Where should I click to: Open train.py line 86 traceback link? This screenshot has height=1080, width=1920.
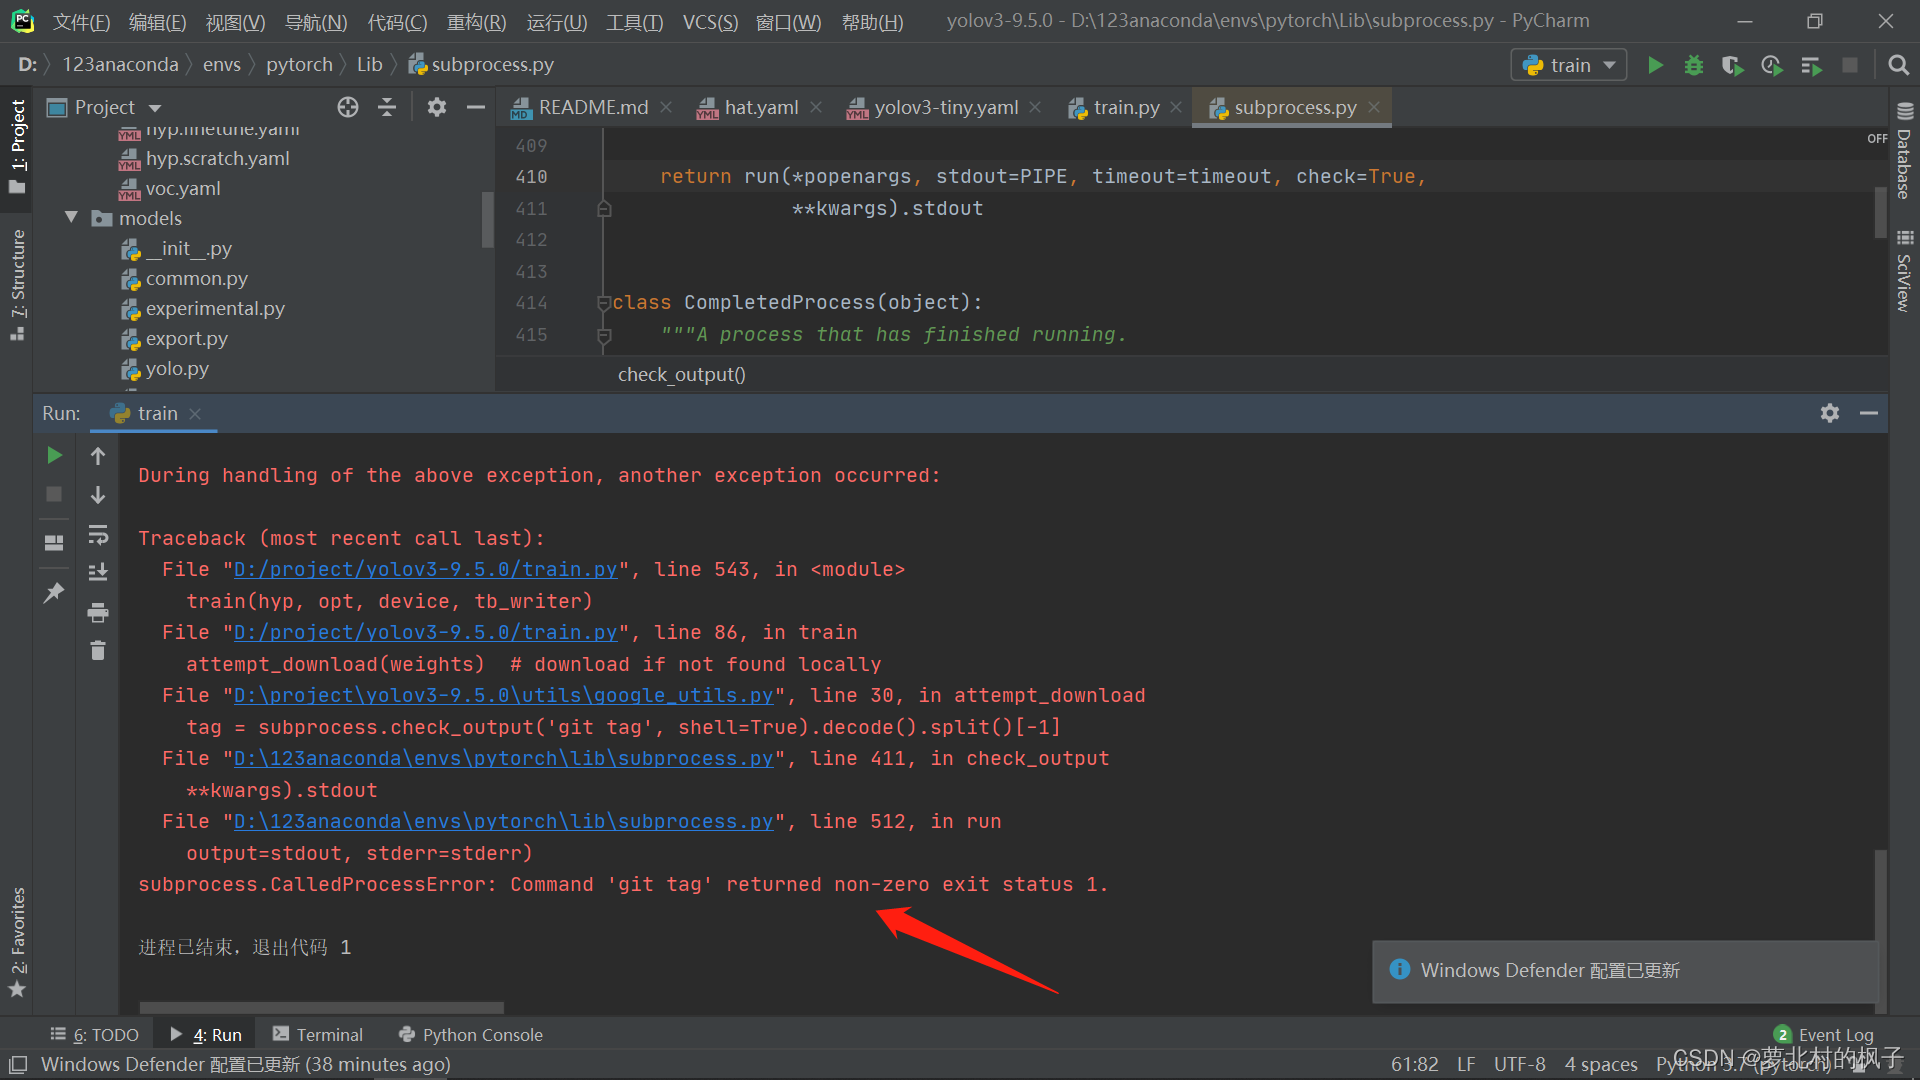(x=425, y=632)
